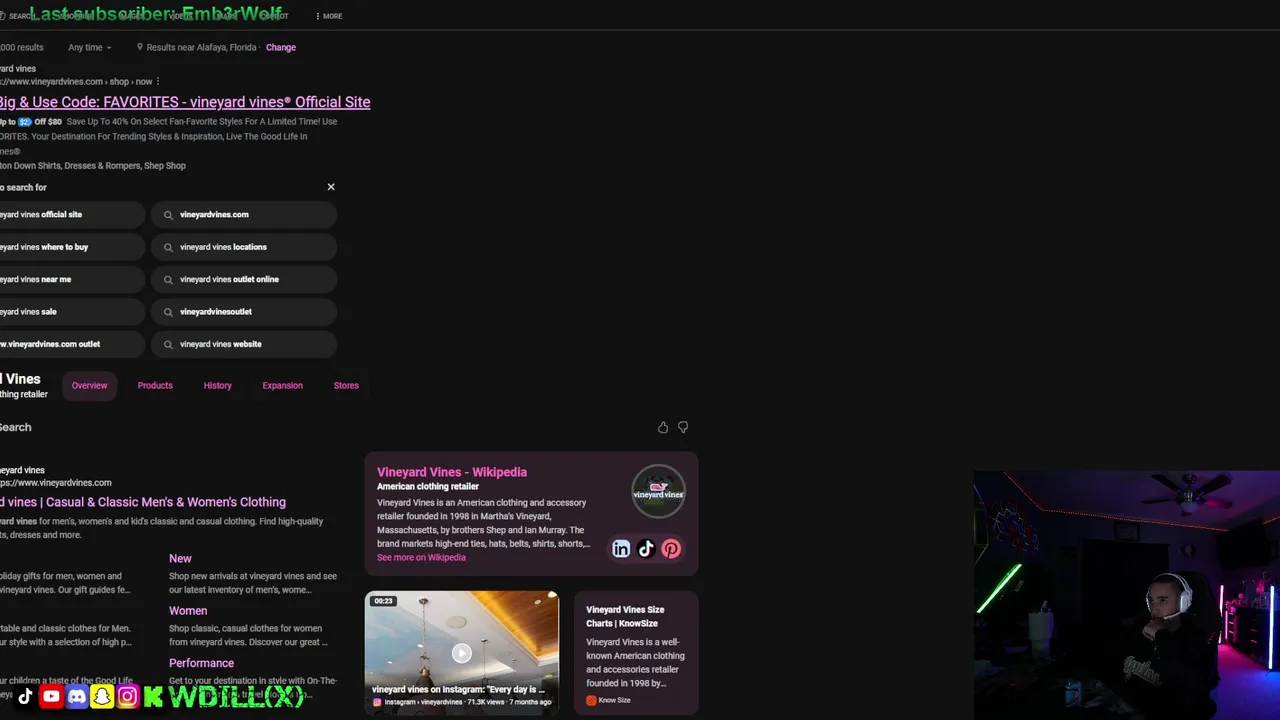
Task: Open the ad options three-dot menu
Action: click(158, 81)
